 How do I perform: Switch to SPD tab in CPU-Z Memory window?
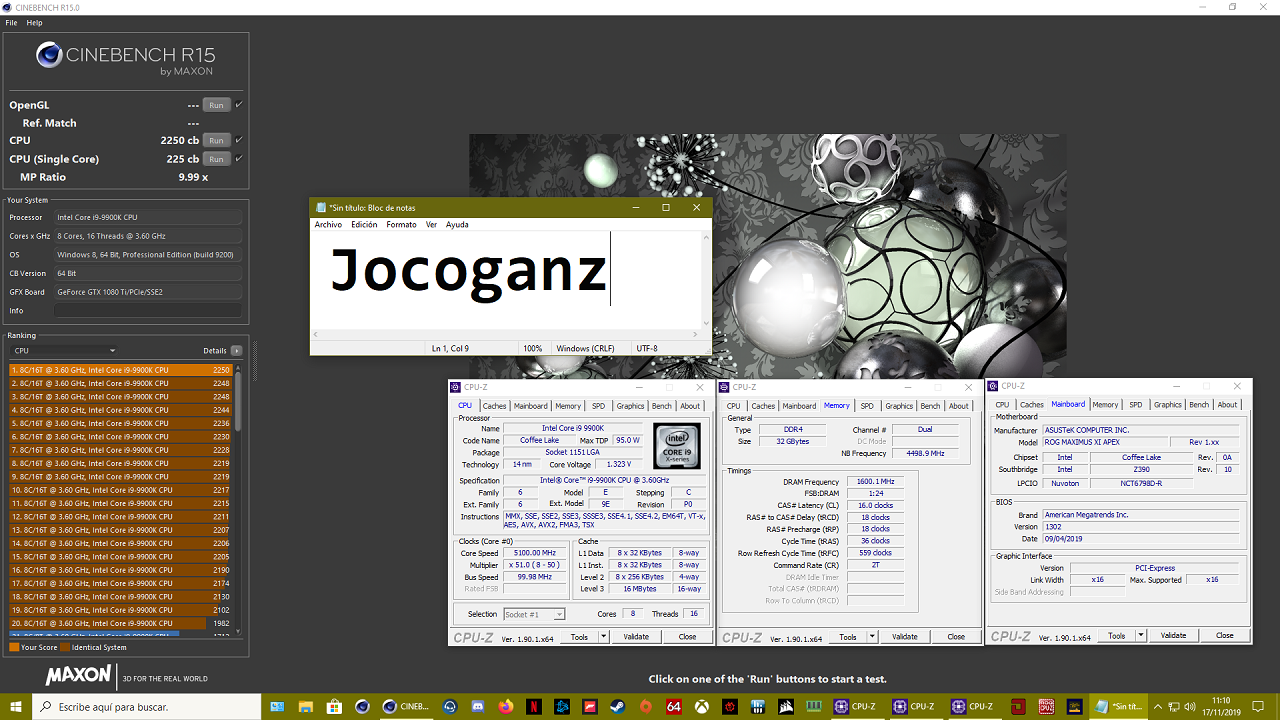click(867, 406)
